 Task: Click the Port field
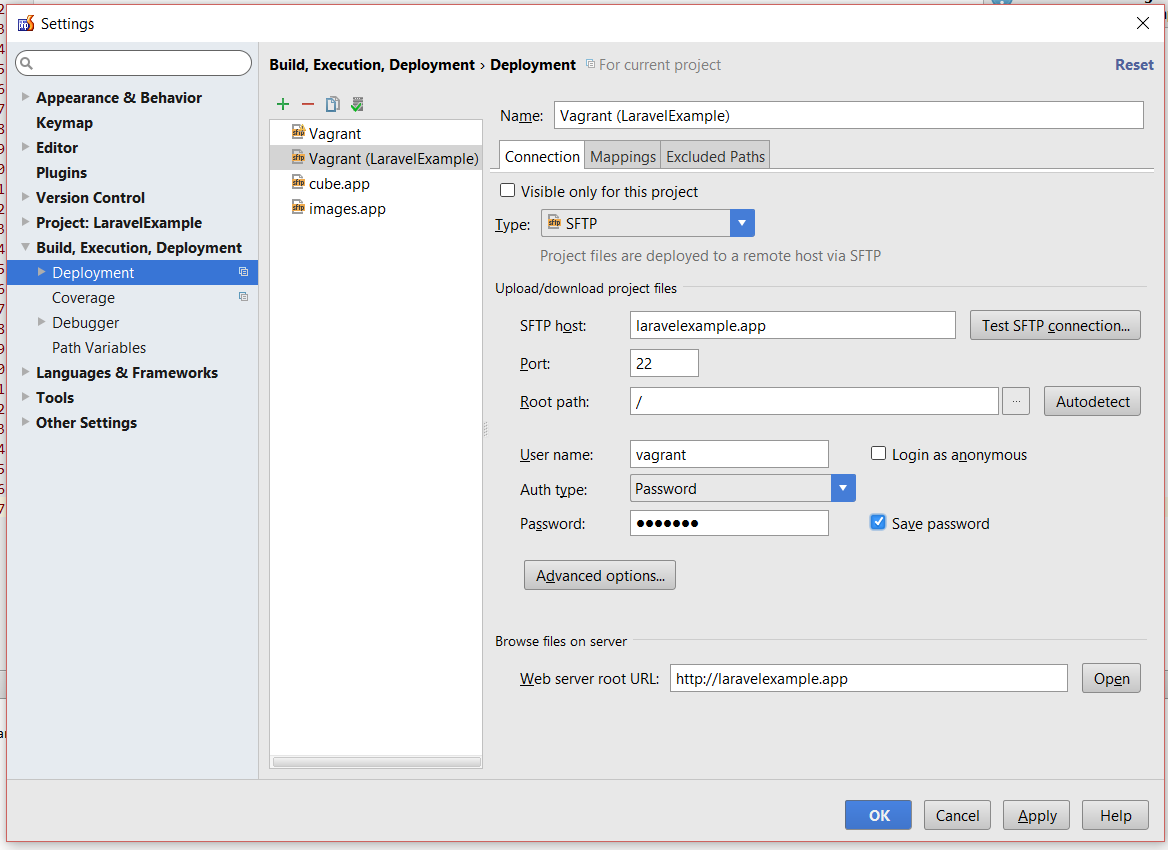point(664,363)
